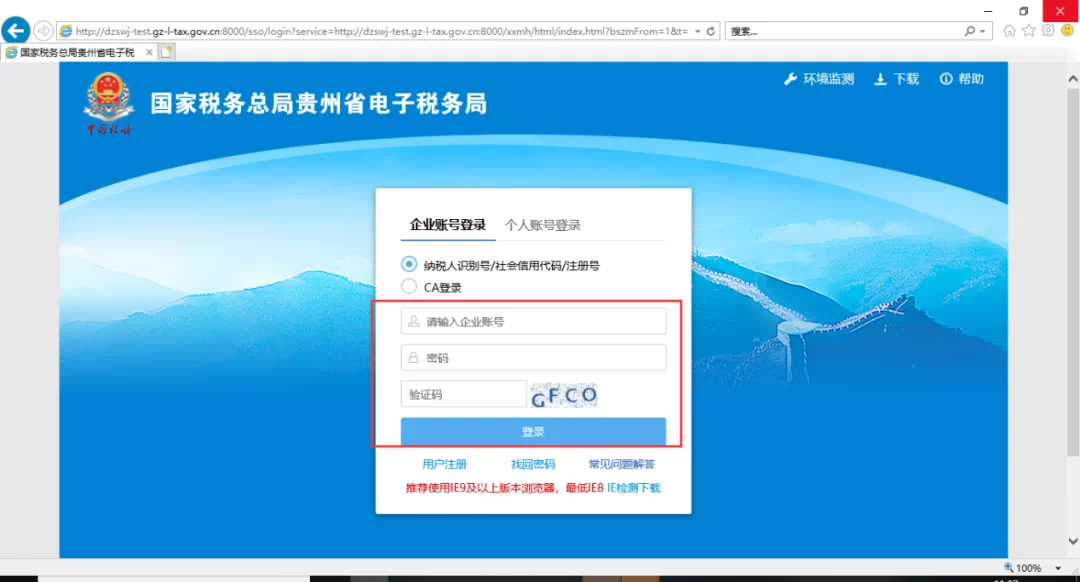Image resolution: width=1080 pixels, height=582 pixels.
Task: Click the 密码 password field
Action: 533,357
